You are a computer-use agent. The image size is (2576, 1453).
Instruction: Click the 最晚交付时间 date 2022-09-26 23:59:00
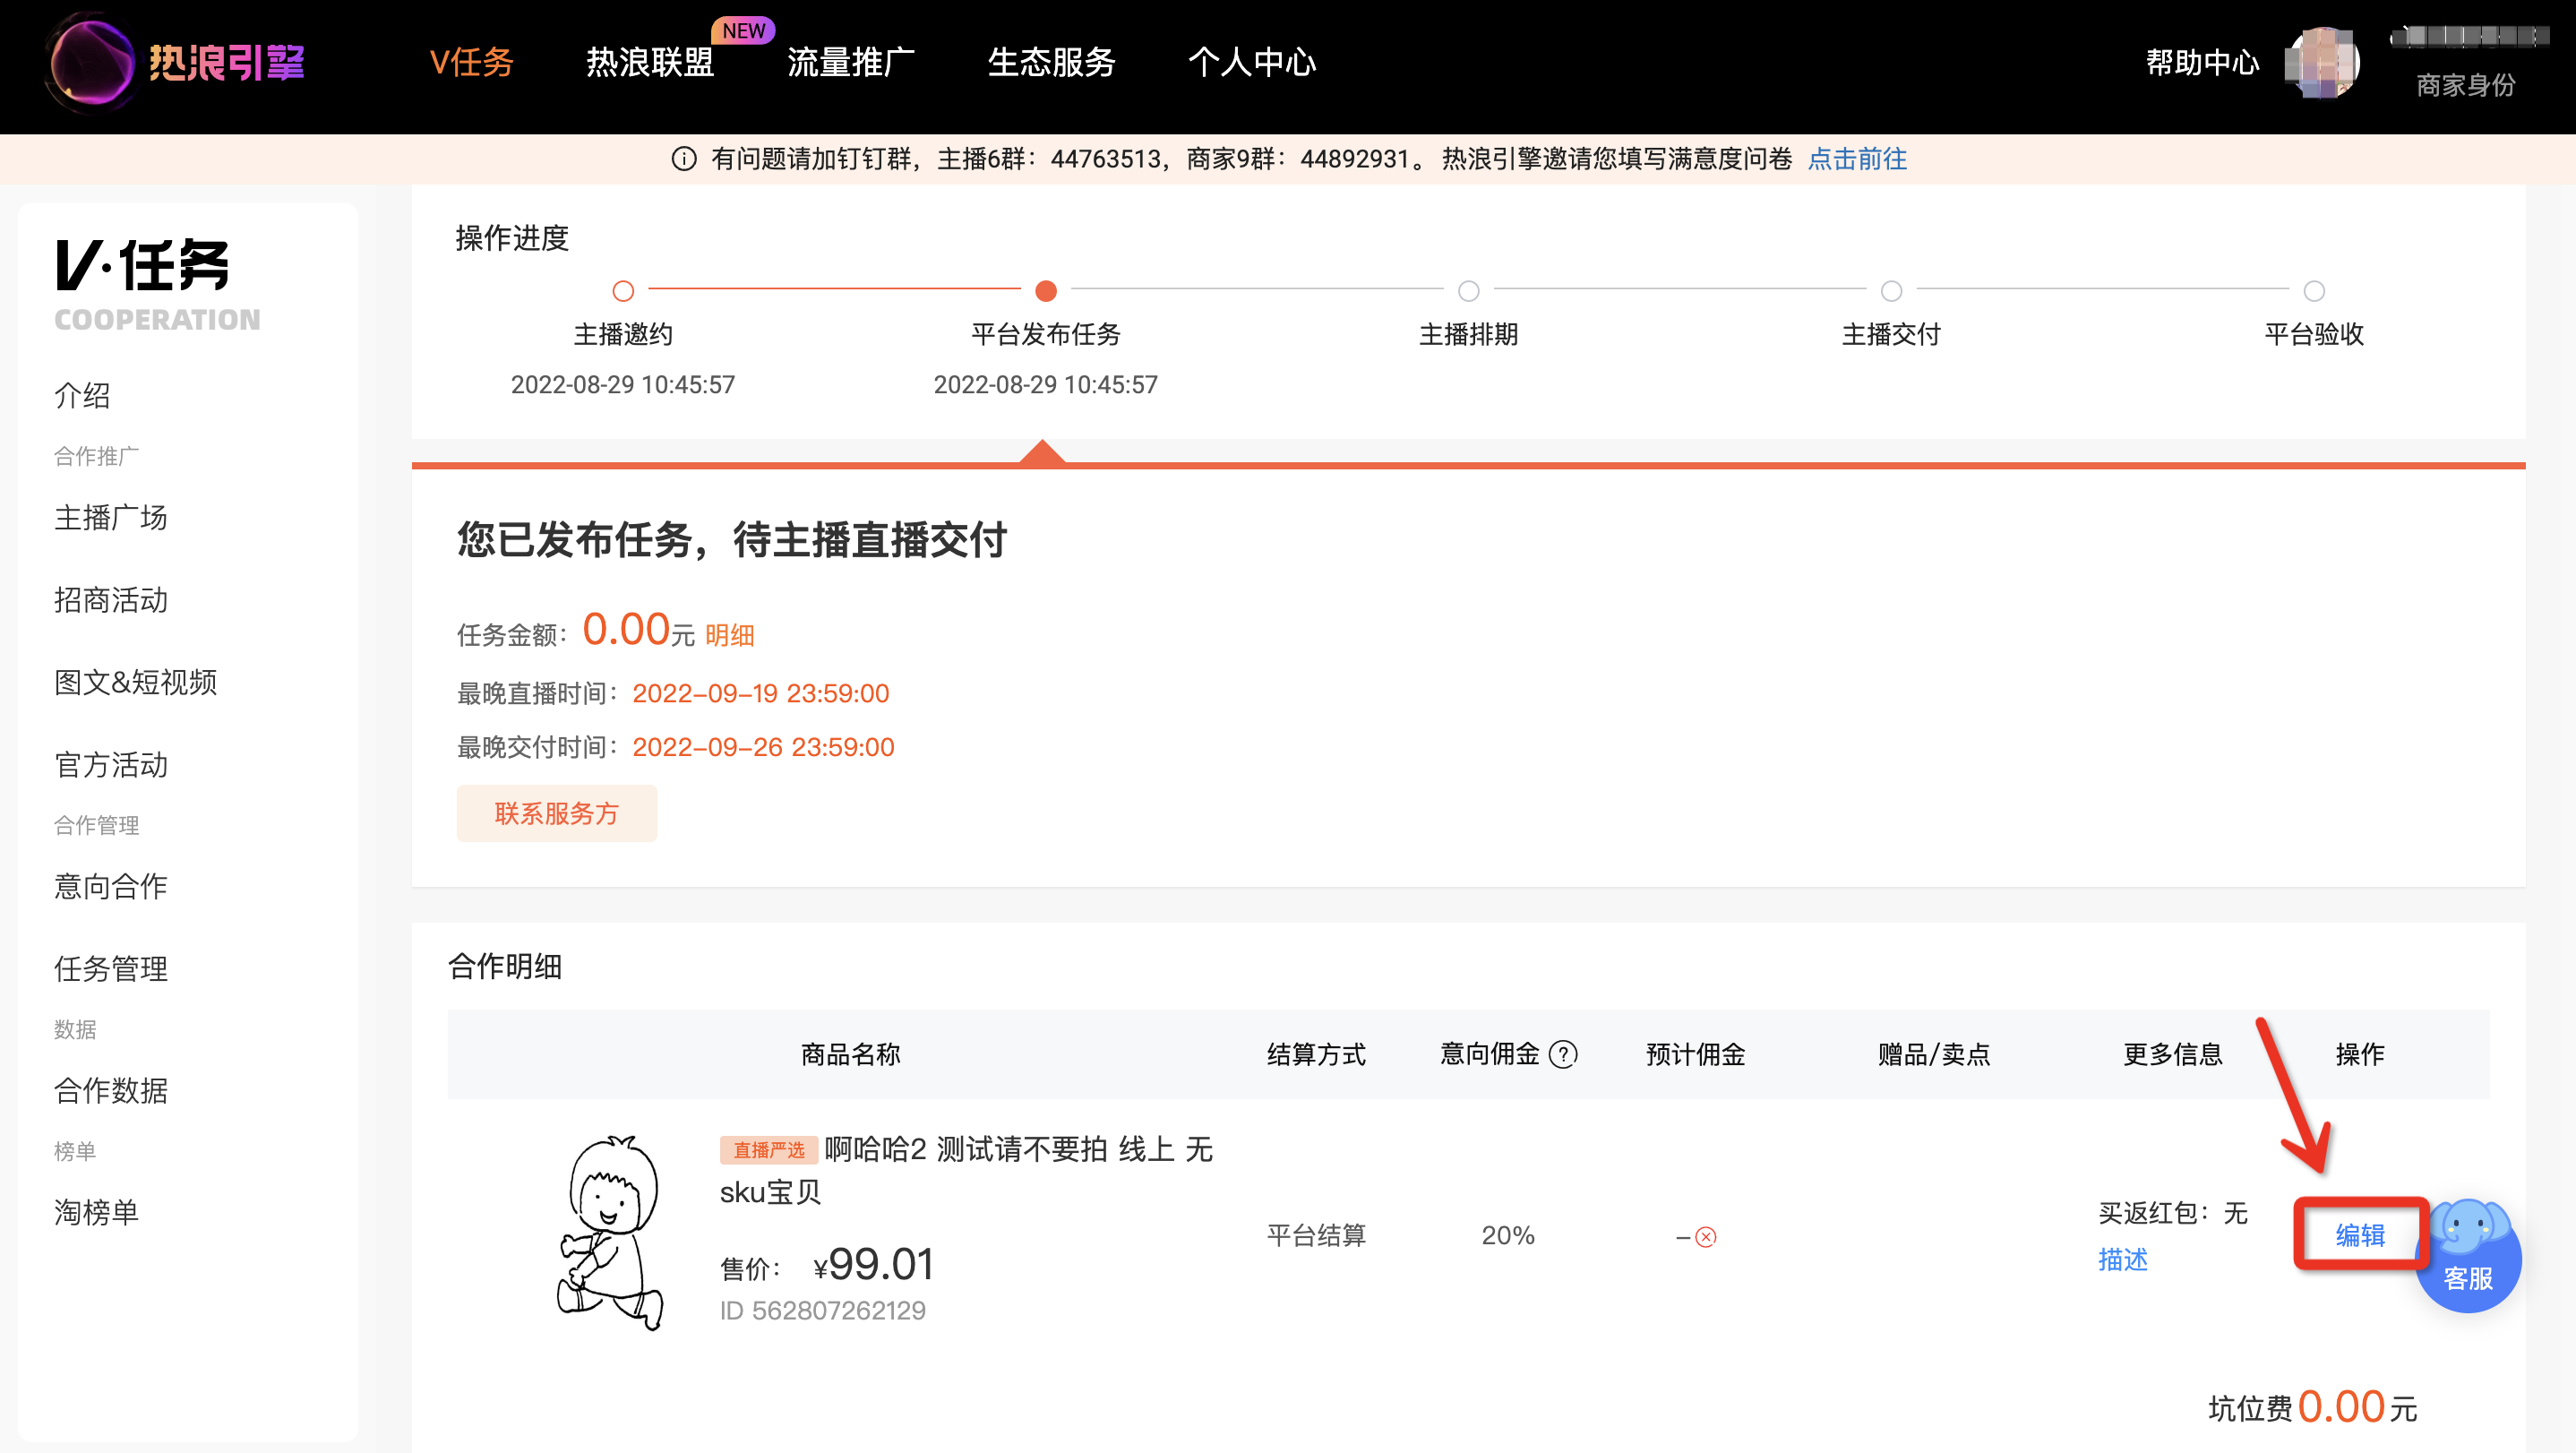(763, 747)
